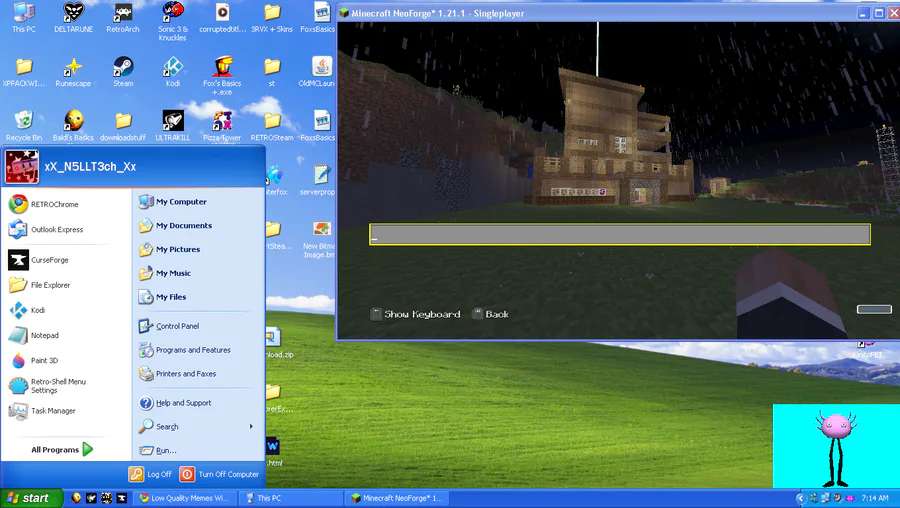Open Task Manager from Start menu
900x508 pixels.
42,411
